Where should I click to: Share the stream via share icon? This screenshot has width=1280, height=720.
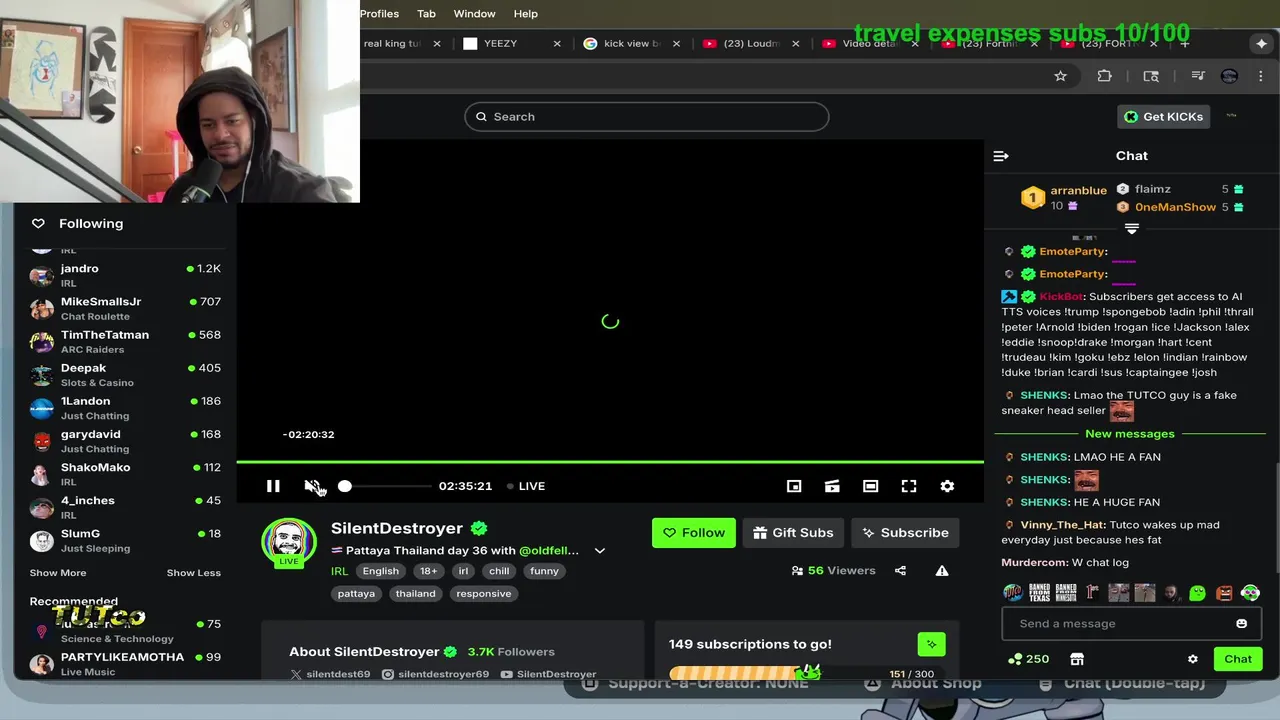tap(900, 571)
